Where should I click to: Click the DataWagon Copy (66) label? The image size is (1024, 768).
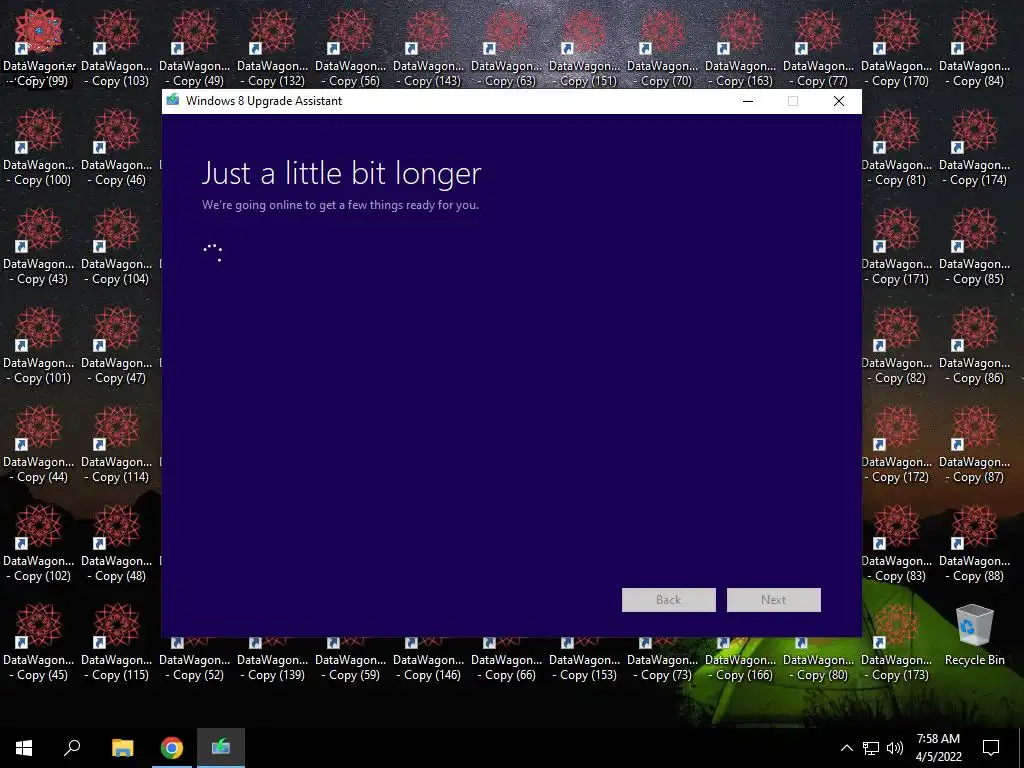(x=507, y=667)
